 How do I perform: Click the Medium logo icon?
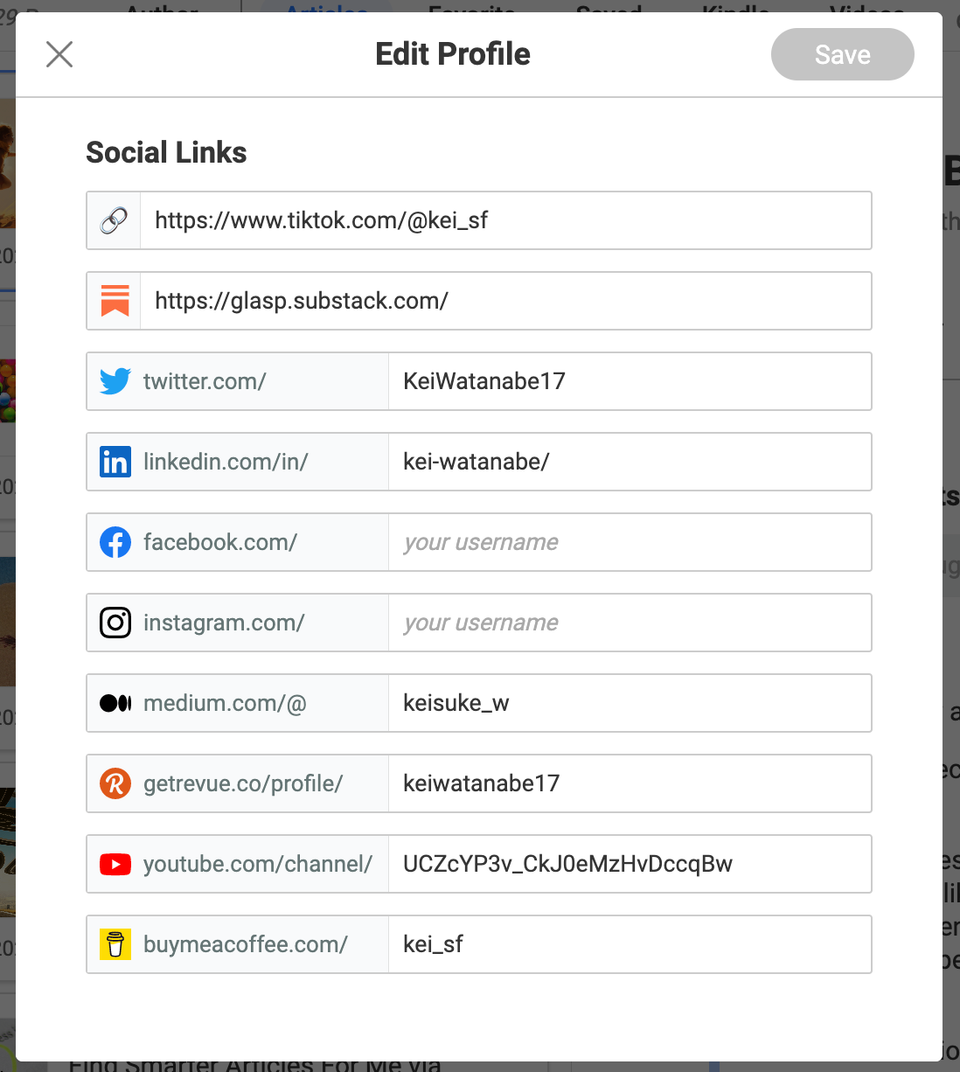pos(115,703)
